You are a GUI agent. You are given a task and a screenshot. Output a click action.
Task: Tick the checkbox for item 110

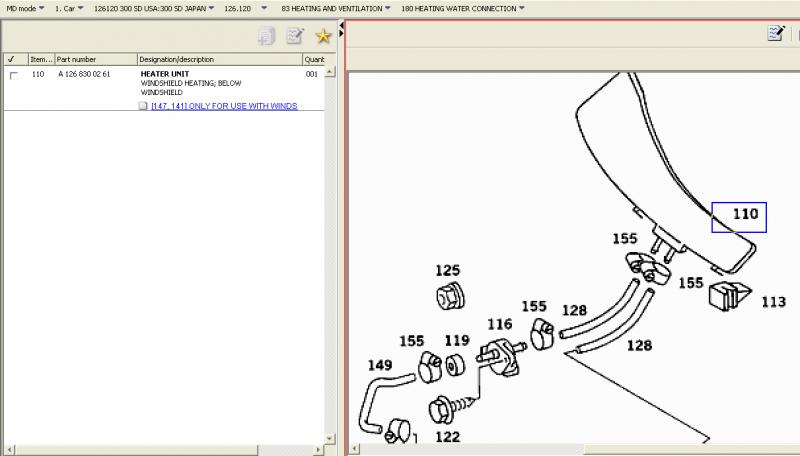click(13, 75)
